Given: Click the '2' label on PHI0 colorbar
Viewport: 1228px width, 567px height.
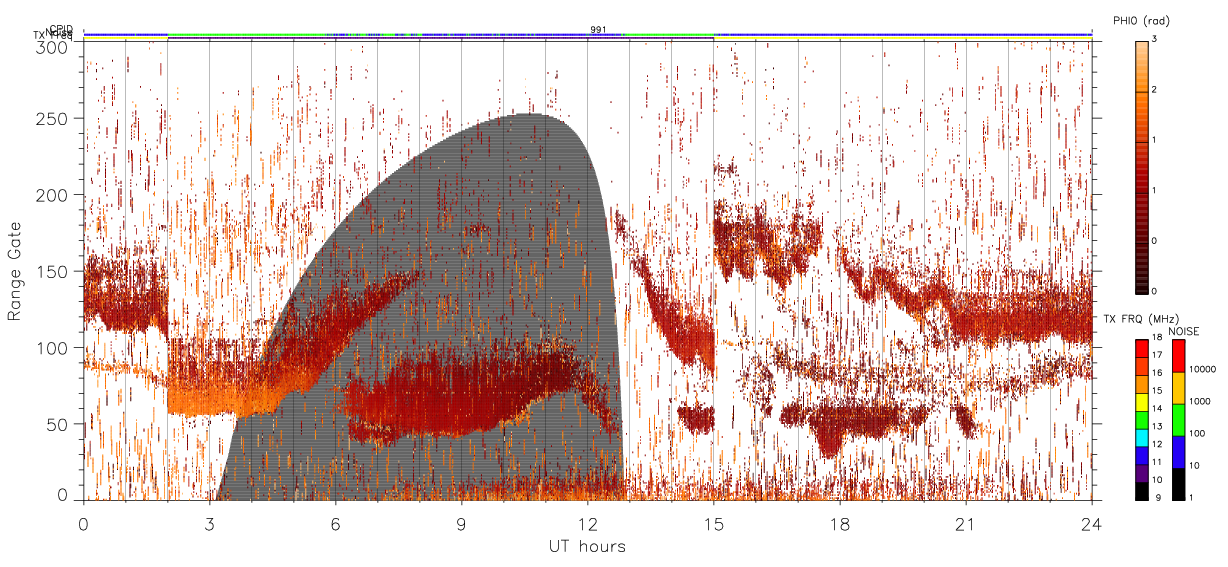Looking at the screenshot, I should (1155, 91).
